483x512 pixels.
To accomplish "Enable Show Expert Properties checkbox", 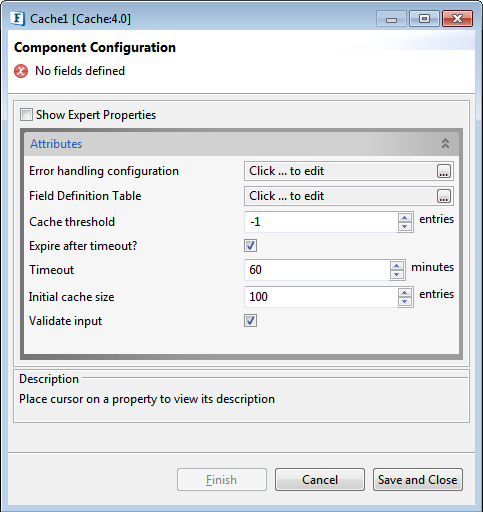I will click(x=26, y=115).
